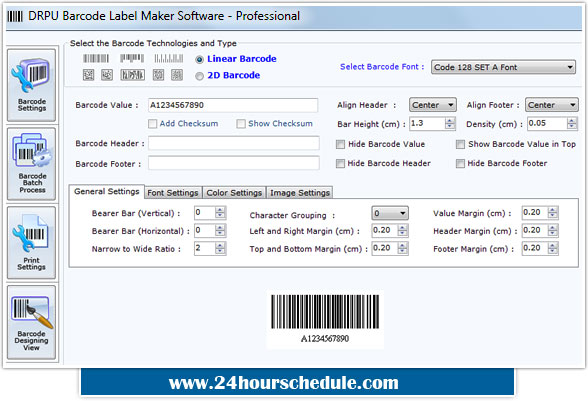This screenshot has height=401, width=588.
Task: Tick Hide Barcode Footer checkbox
Action: click(x=460, y=164)
